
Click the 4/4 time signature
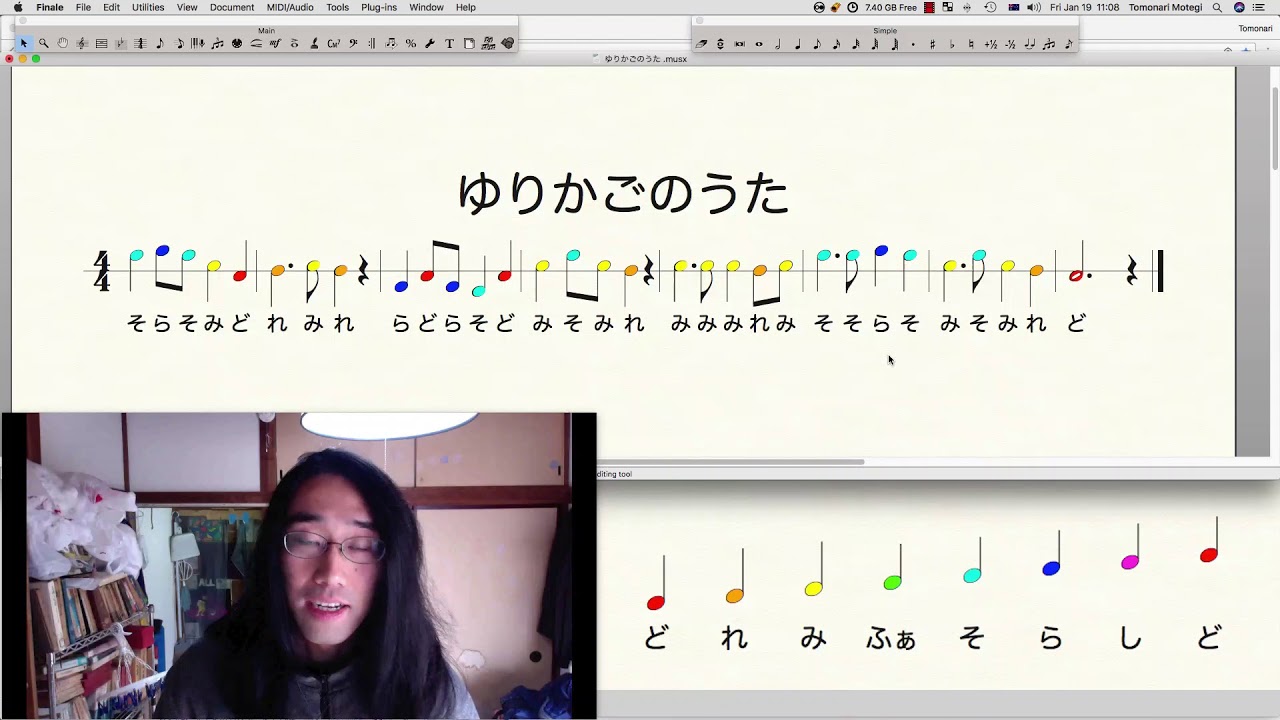tap(101, 271)
